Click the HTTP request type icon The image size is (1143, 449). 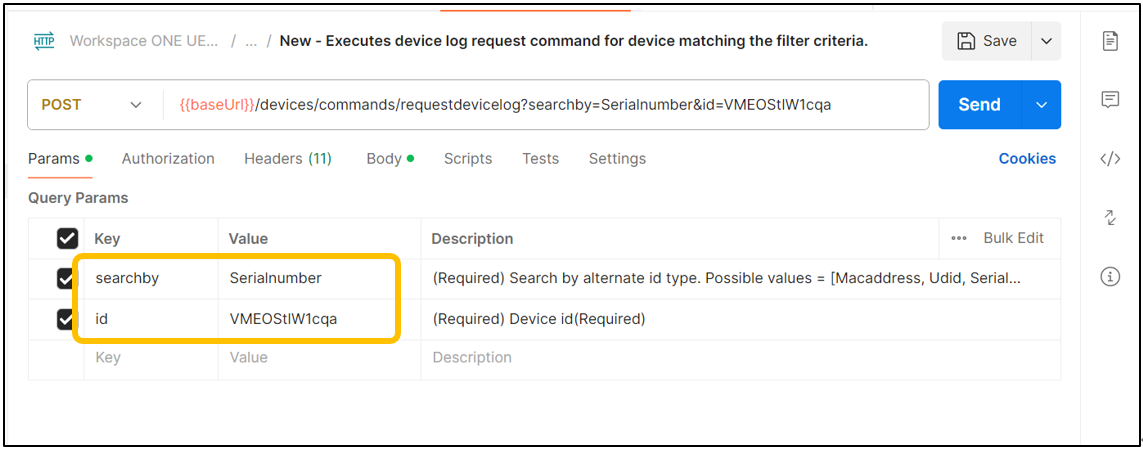click(x=44, y=41)
